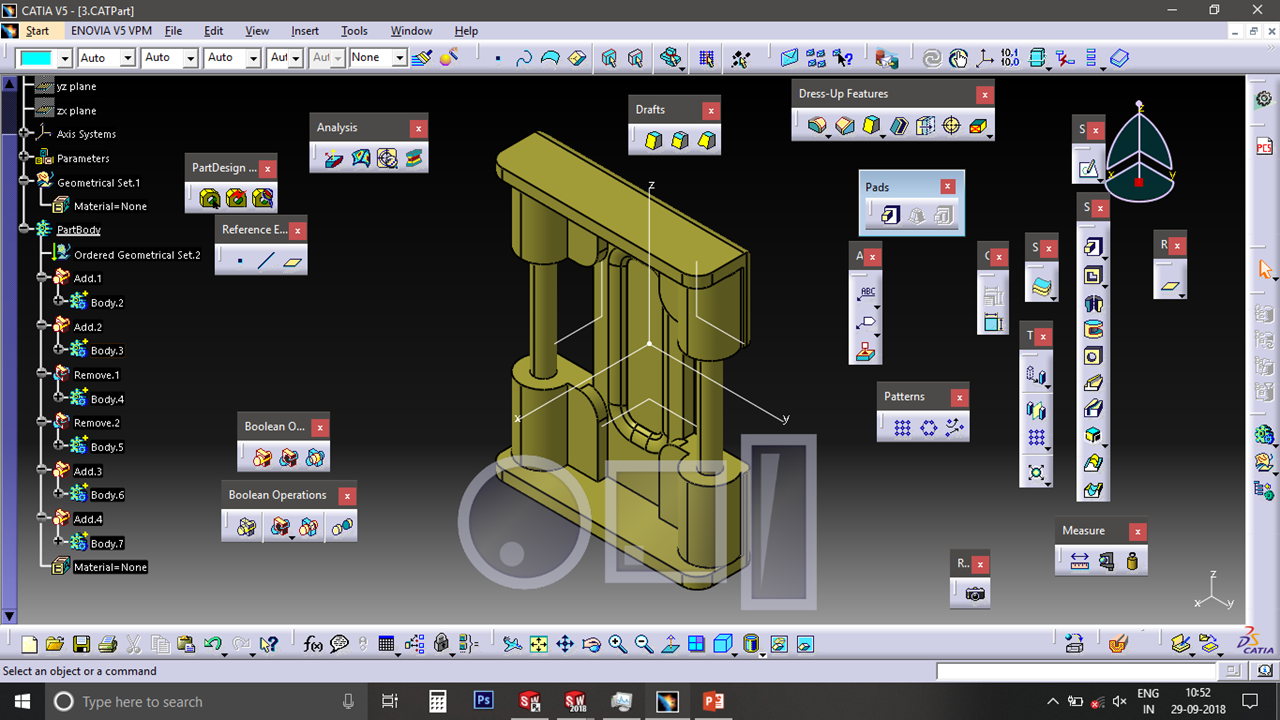Click the Rectangular Pattern icon in Patterns

click(x=902, y=428)
